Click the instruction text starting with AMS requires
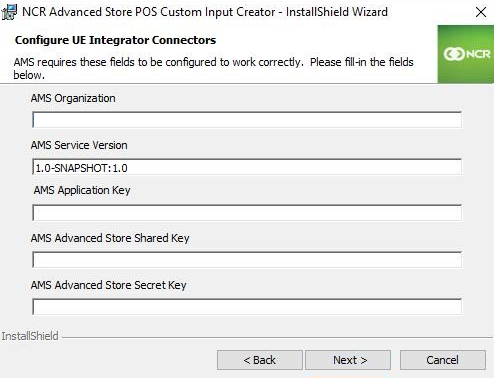 coord(213,68)
